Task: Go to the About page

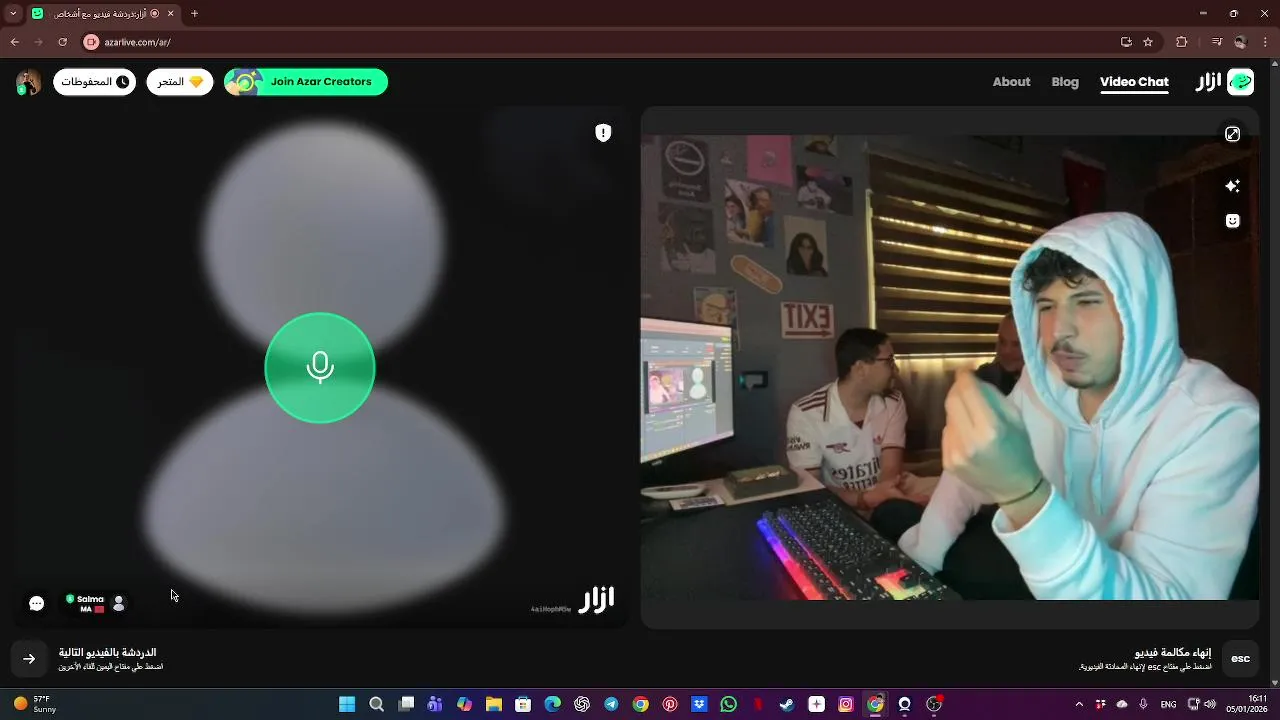Action: tap(1011, 82)
